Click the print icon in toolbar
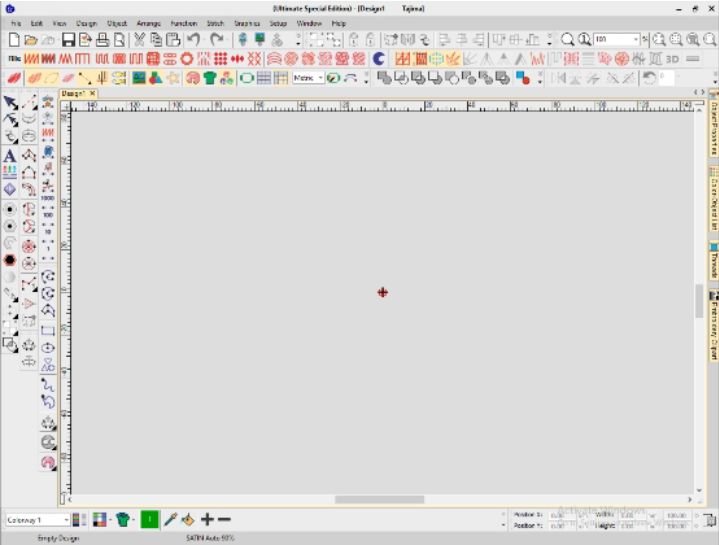 coord(102,40)
